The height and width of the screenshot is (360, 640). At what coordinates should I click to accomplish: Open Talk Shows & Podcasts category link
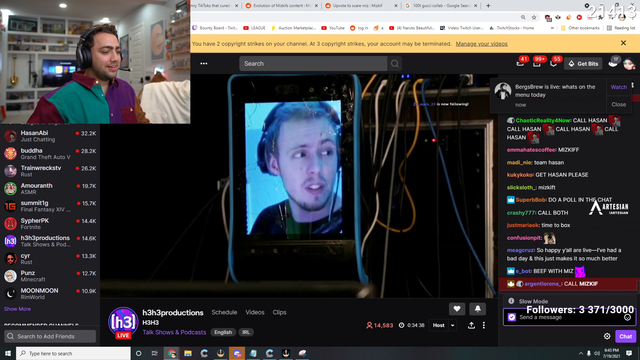click(174, 332)
